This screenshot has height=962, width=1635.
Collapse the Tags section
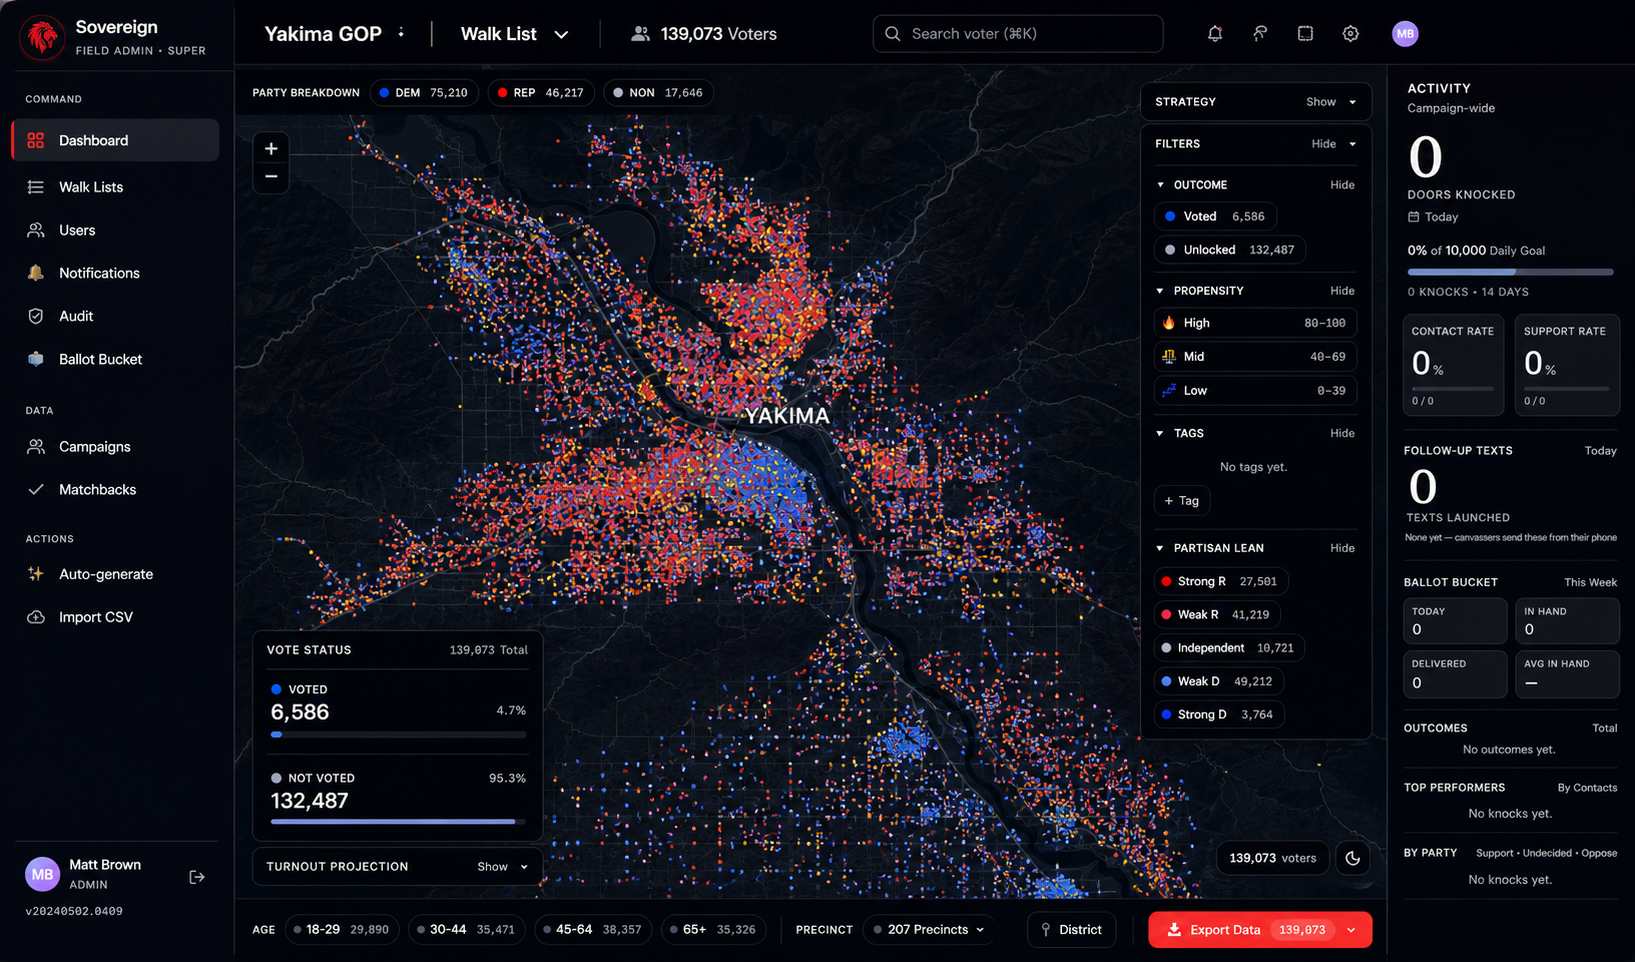(1342, 433)
